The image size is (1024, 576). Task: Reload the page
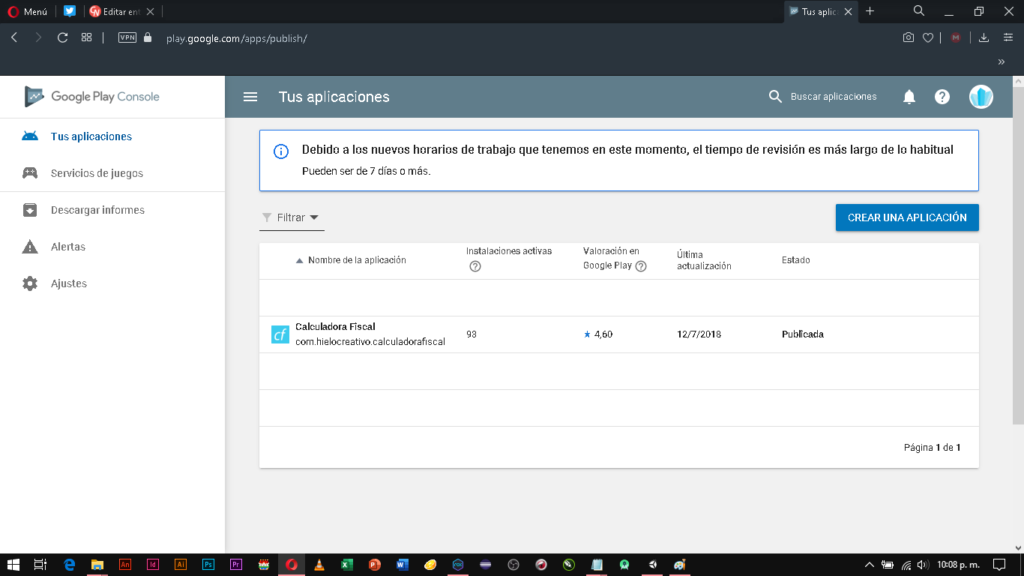[62, 38]
